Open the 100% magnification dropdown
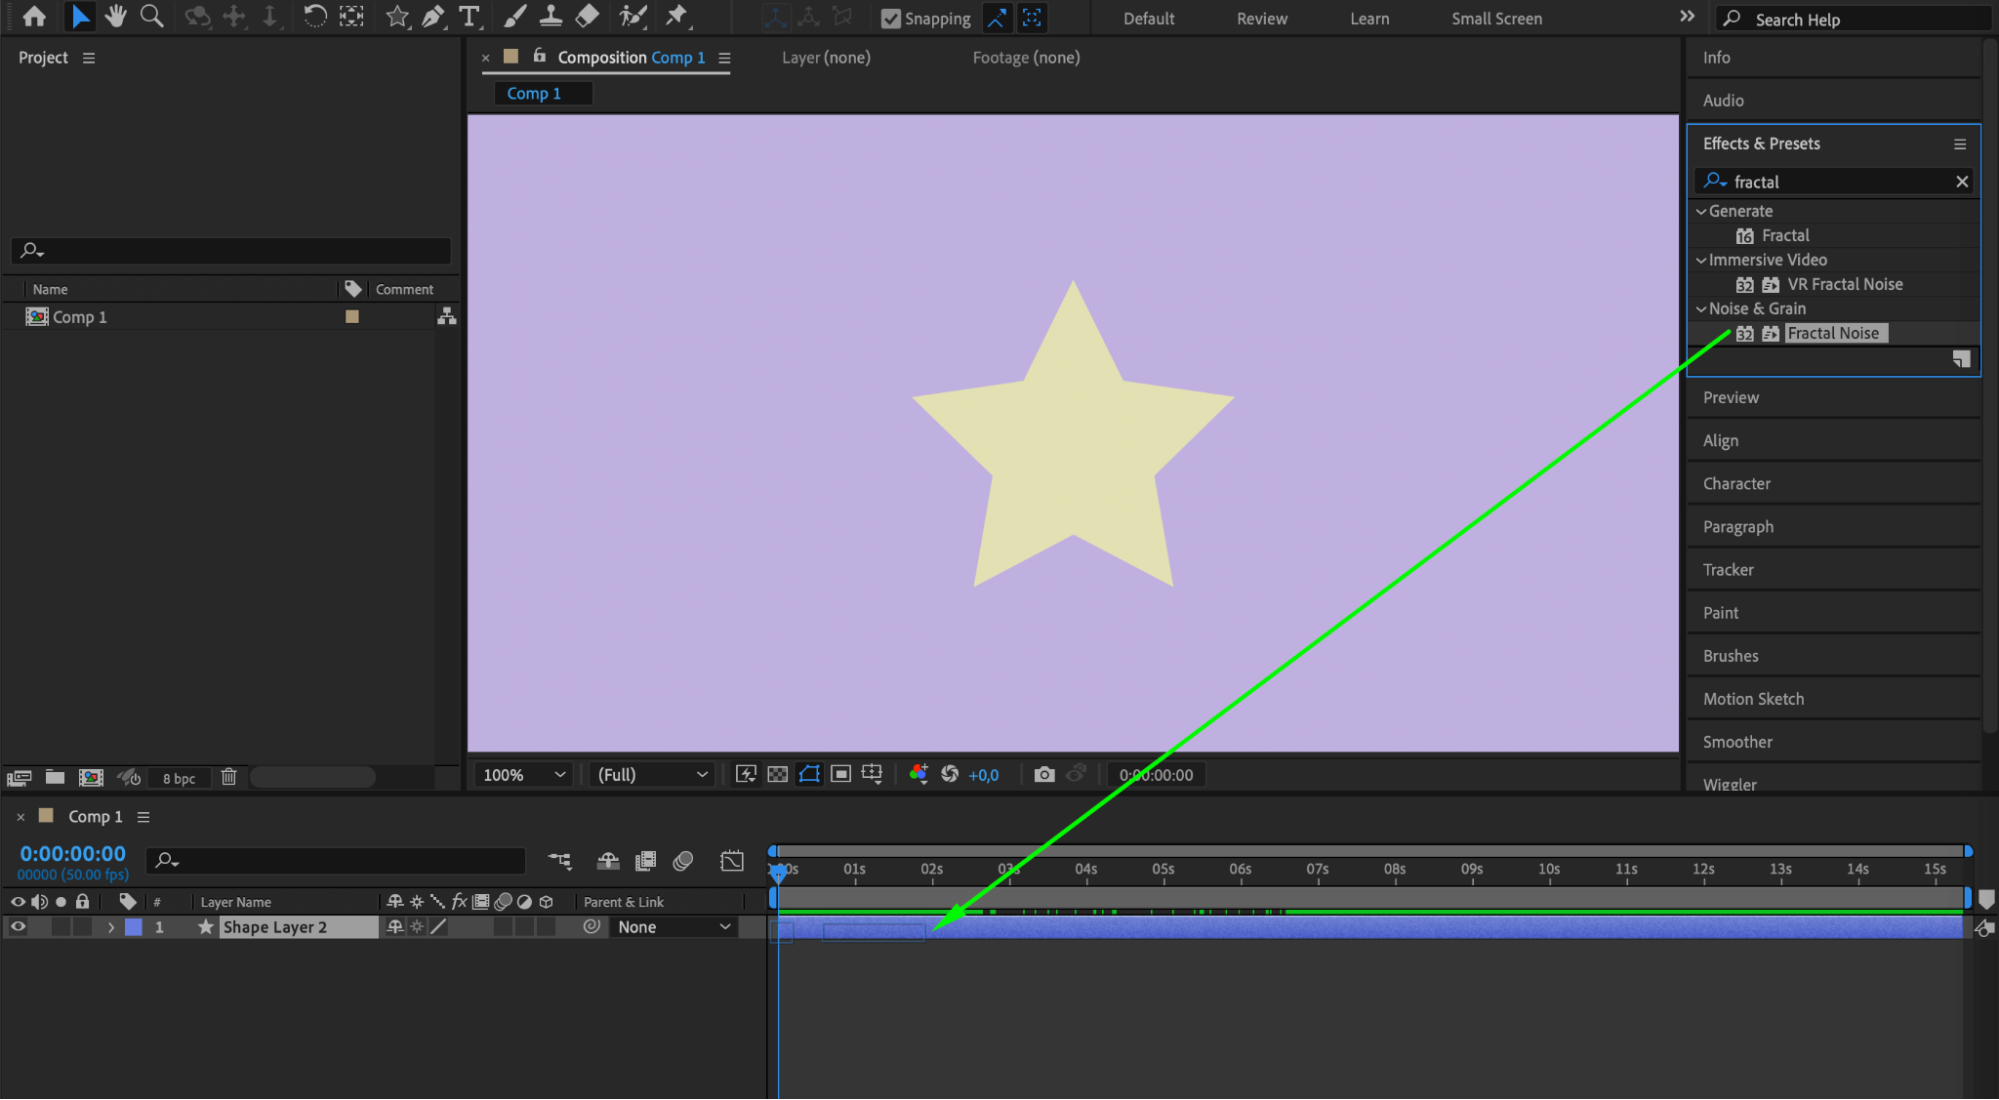1999x1100 pixels. click(x=524, y=775)
